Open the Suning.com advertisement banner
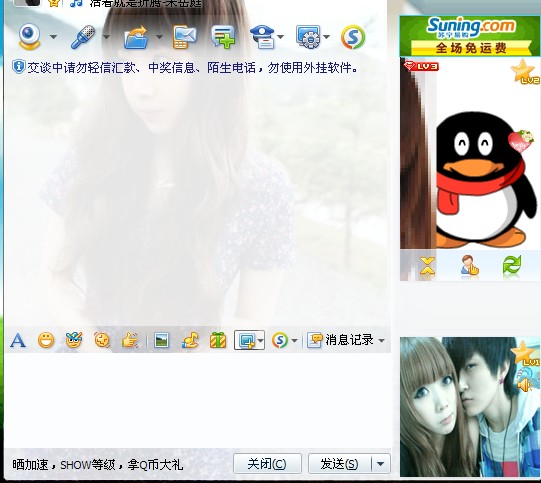 (470, 36)
